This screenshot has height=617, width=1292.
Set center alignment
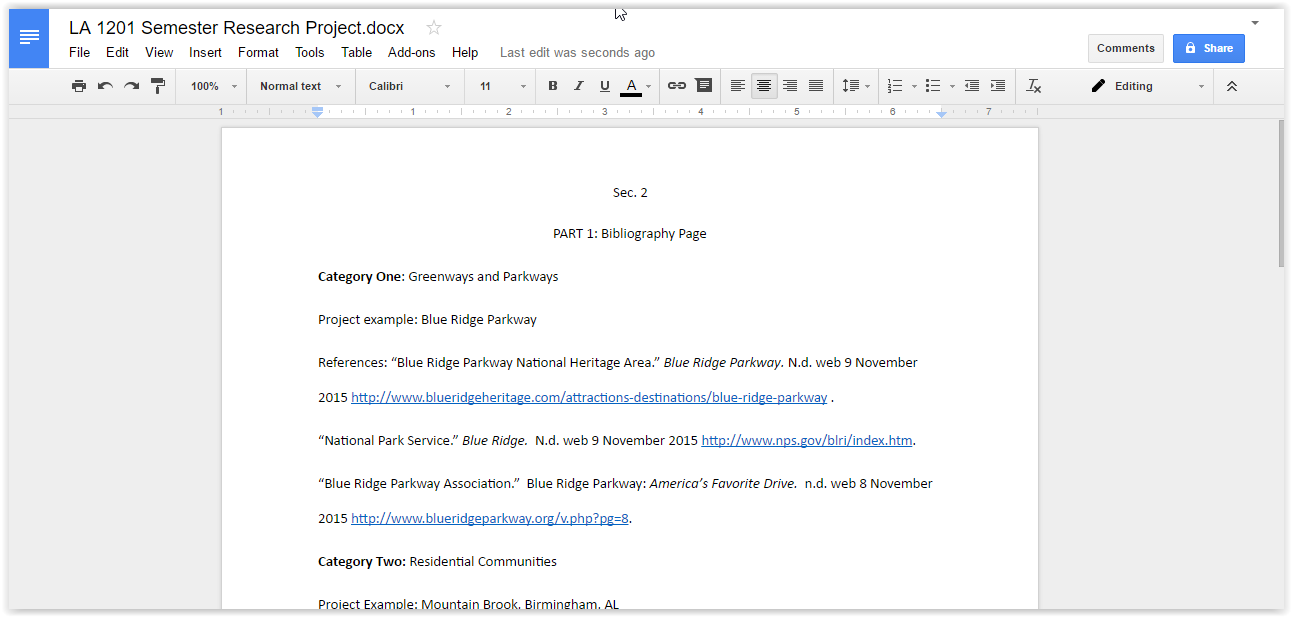coord(764,86)
